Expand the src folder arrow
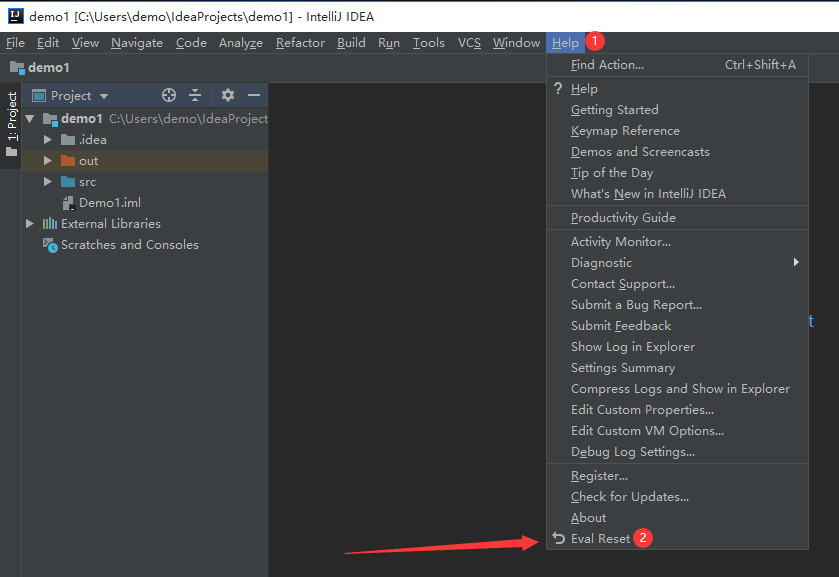839x577 pixels. coord(48,181)
